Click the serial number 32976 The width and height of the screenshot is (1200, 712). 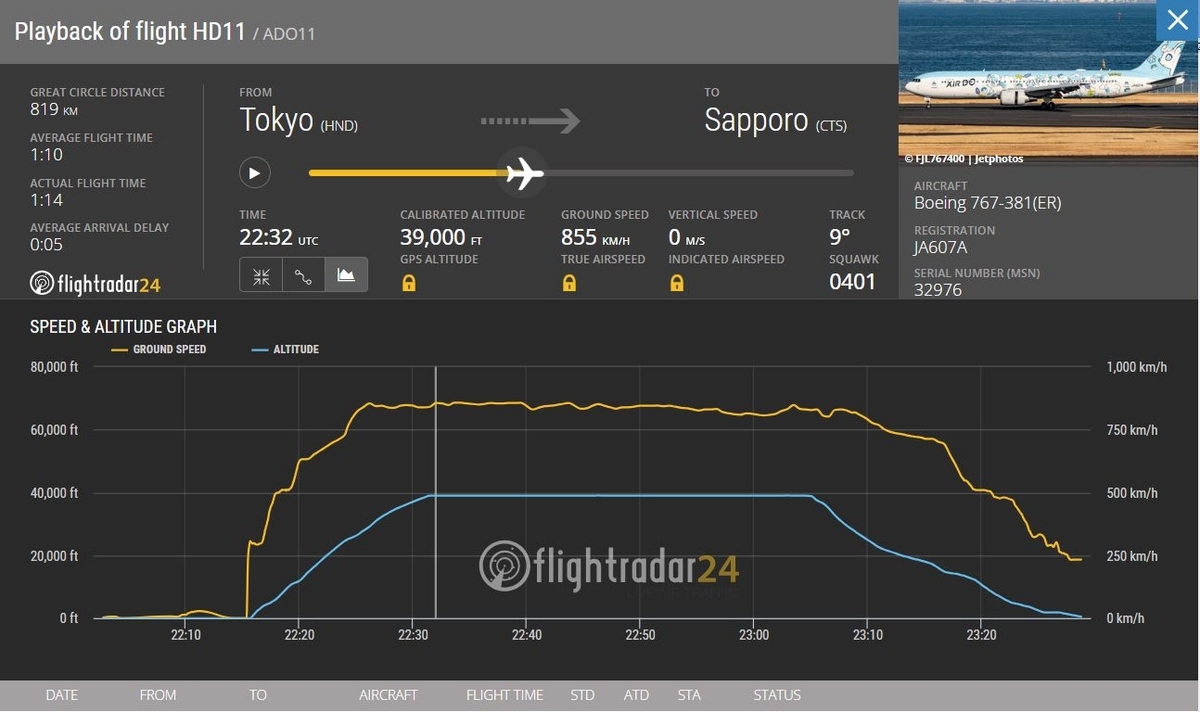(x=938, y=290)
